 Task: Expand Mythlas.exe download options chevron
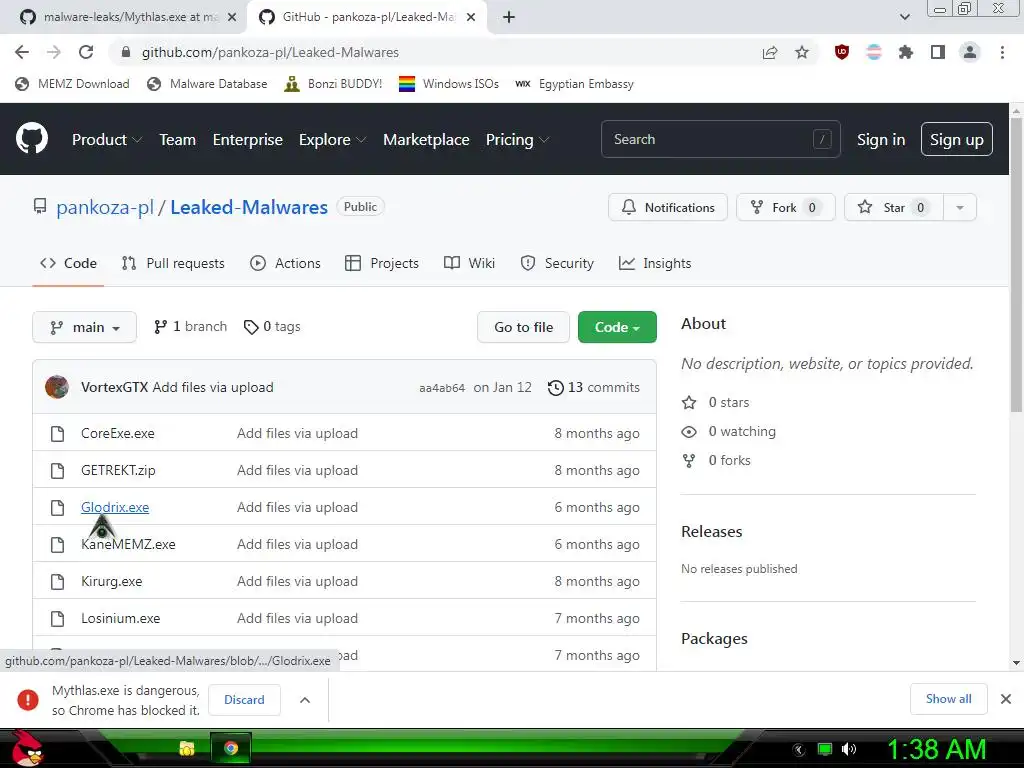pyautogui.click(x=305, y=699)
